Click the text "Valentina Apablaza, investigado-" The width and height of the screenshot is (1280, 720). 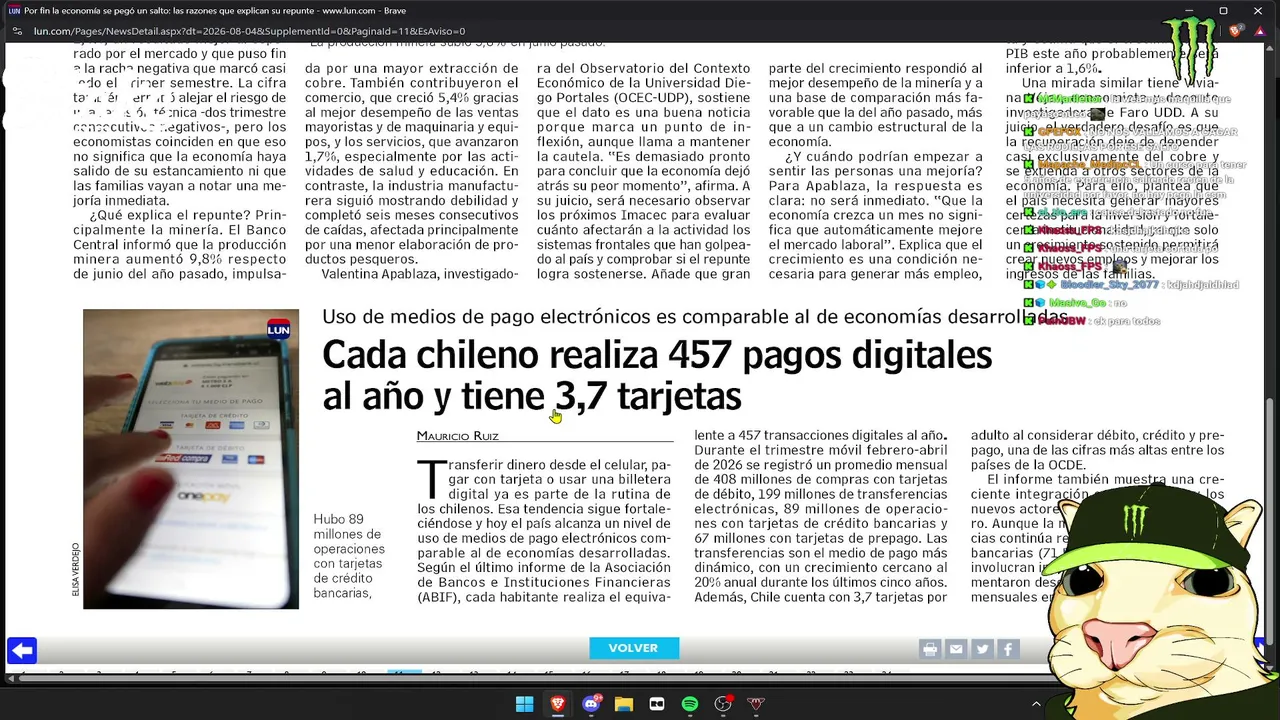(420, 274)
